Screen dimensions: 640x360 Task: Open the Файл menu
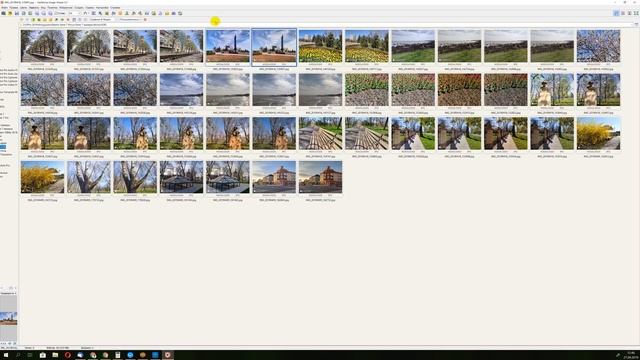click(4, 8)
